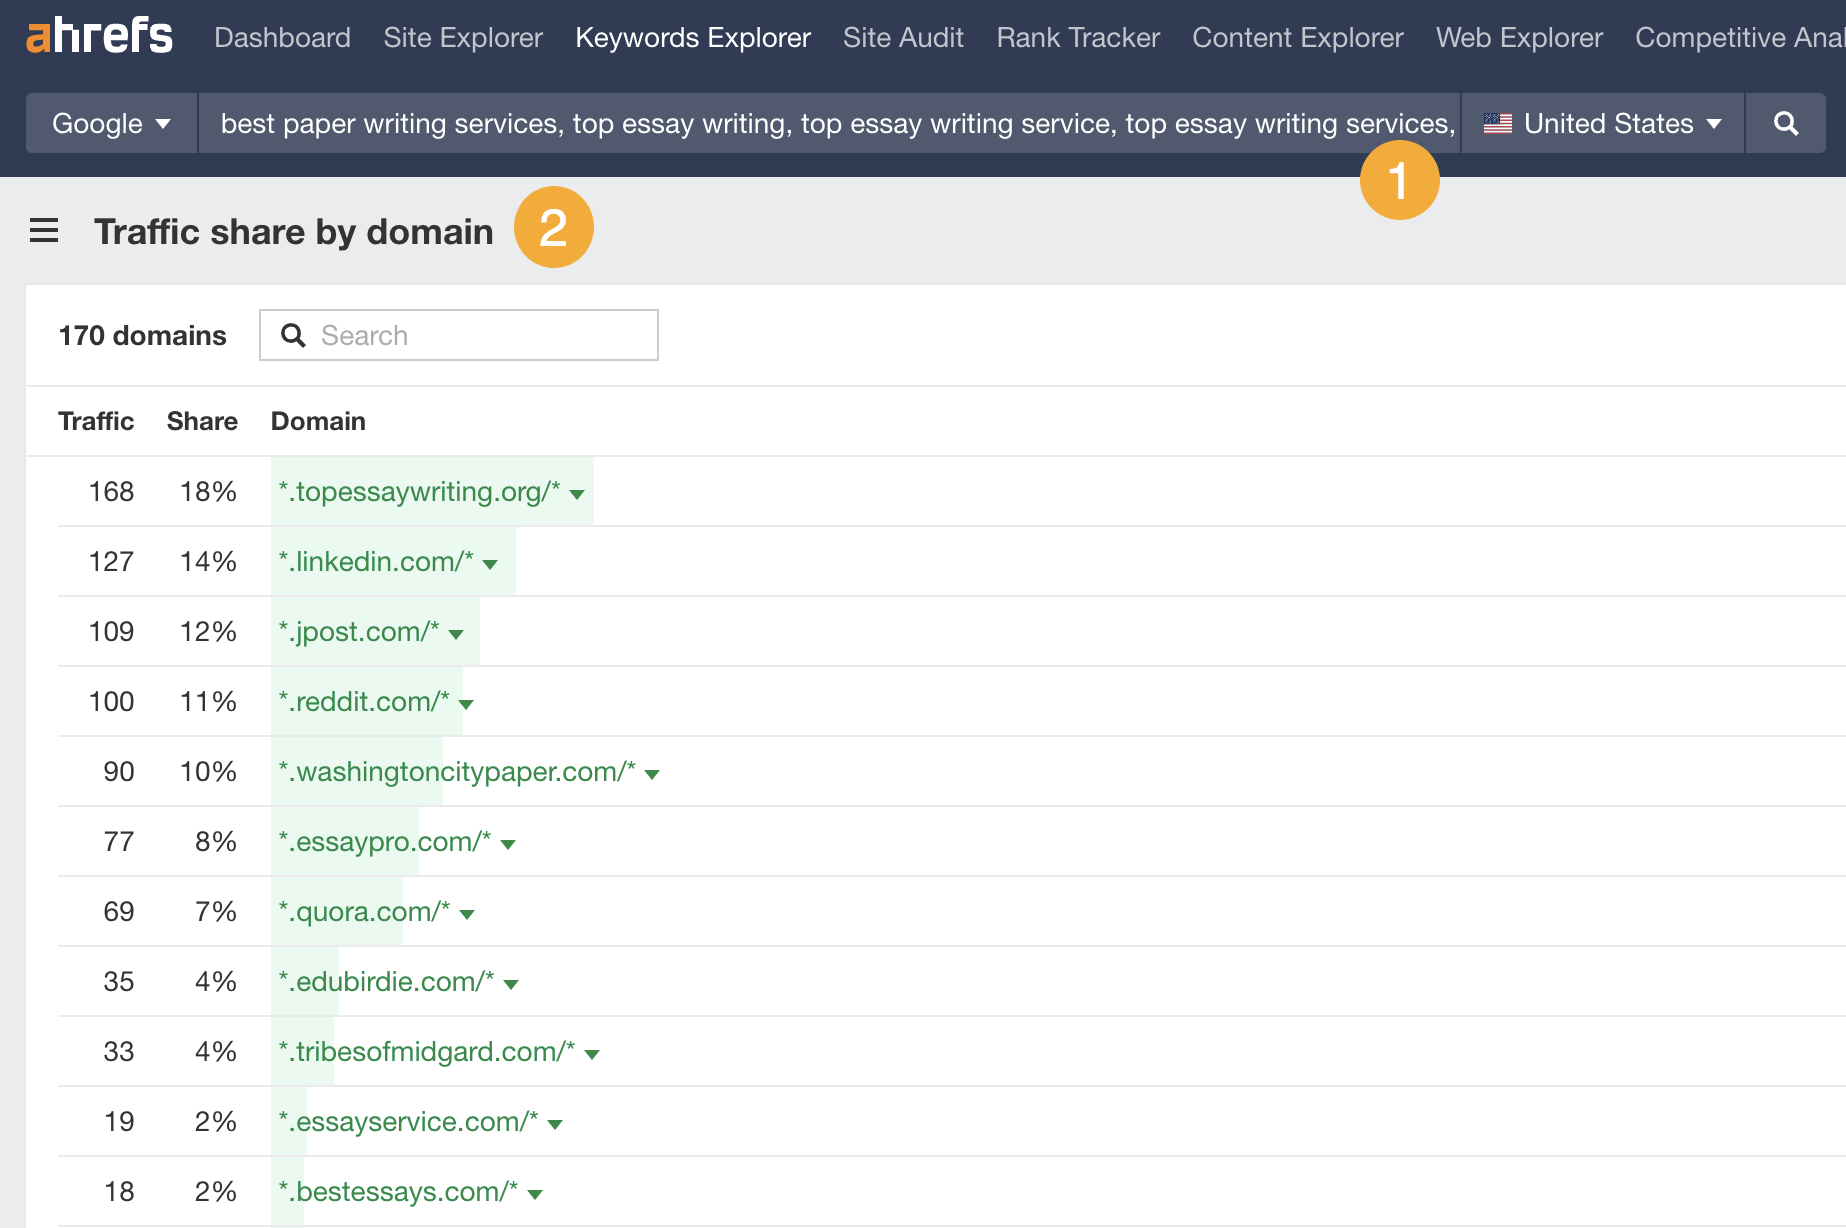This screenshot has height=1228, width=1846.
Task: Expand options for *.bestessays.com domain
Action: [x=537, y=1192]
